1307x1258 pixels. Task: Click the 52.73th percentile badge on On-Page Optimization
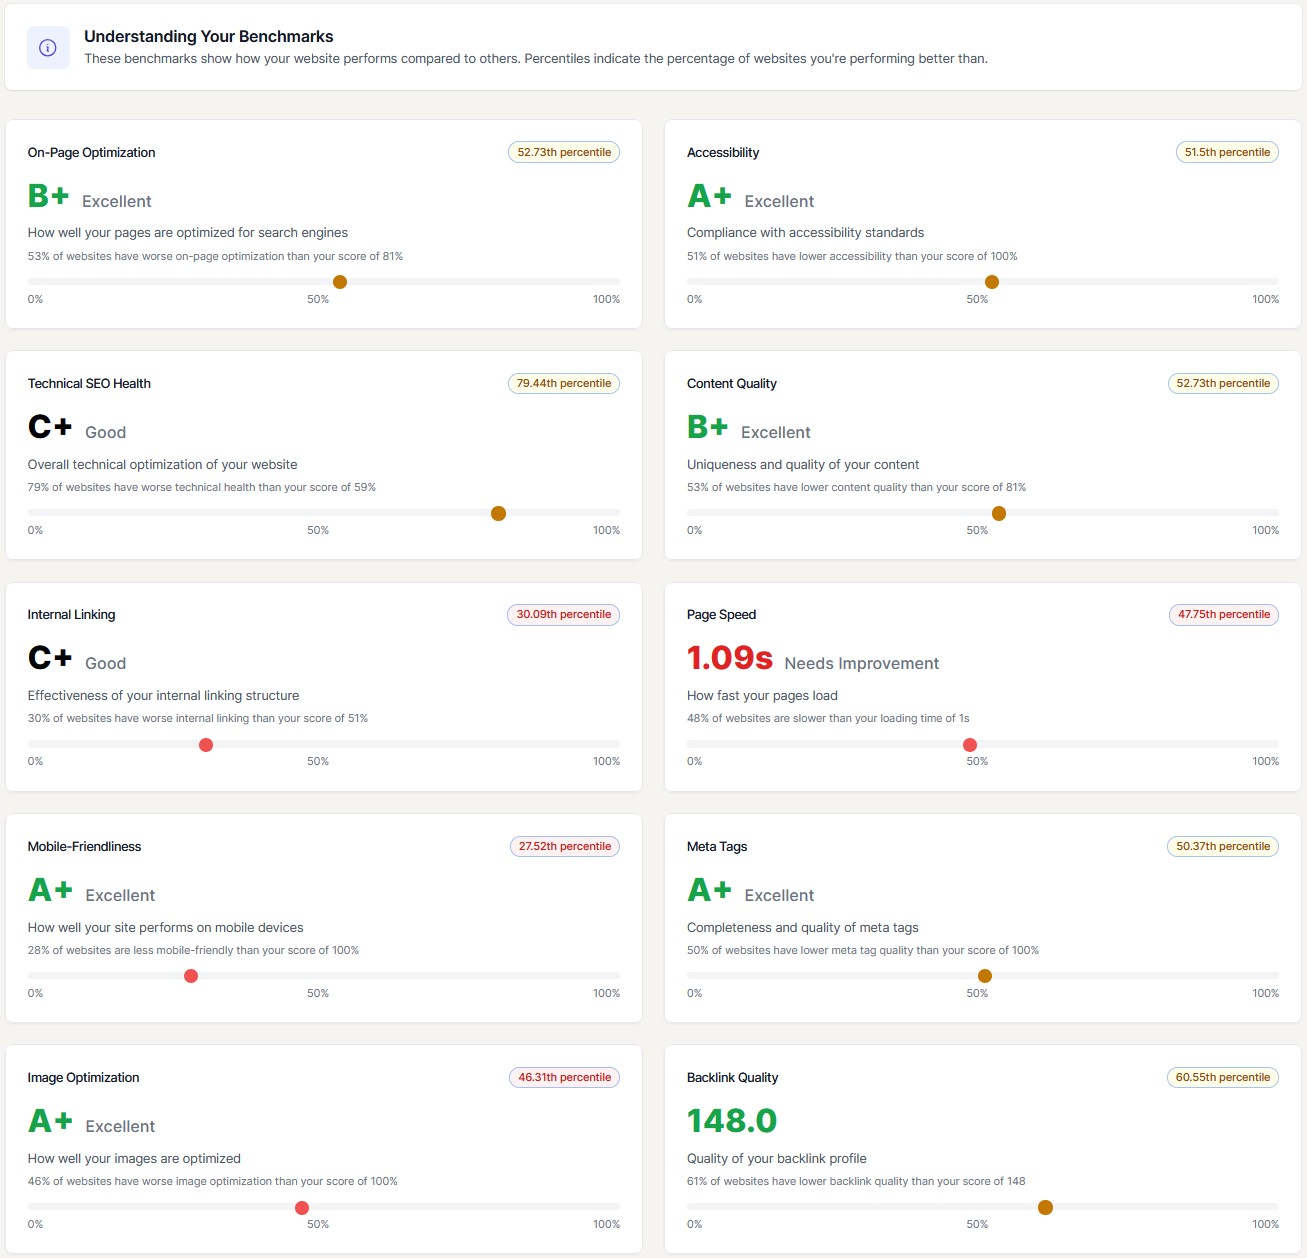564,152
